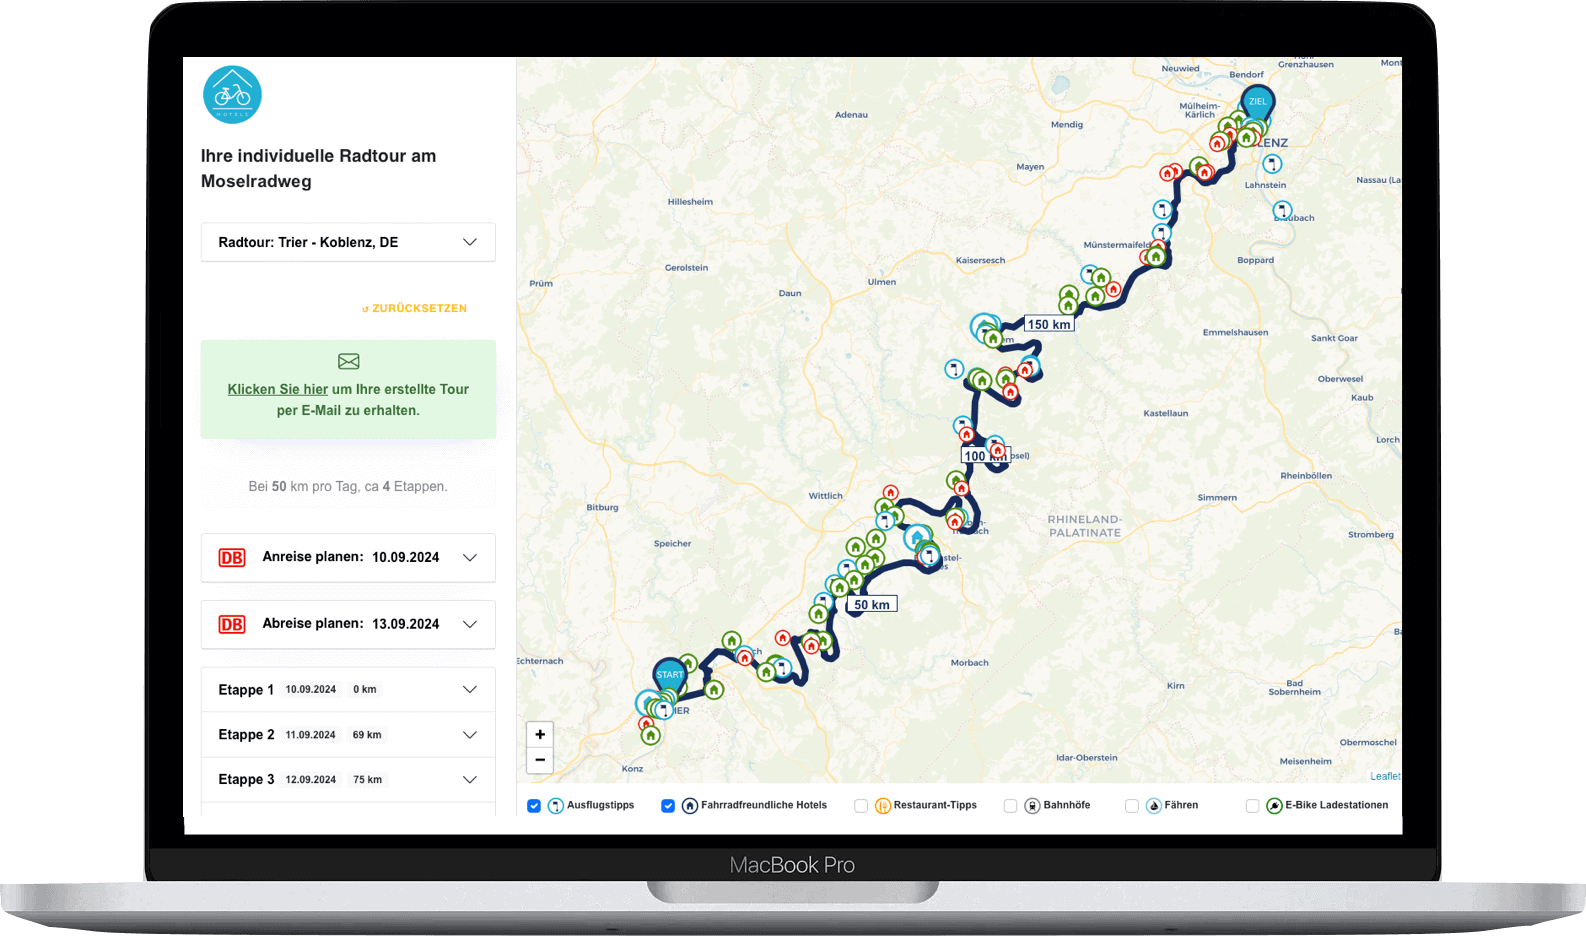The image size is (1586, 936).
Task: Click the 'Klicken Sie hier' link
Action: (278, 390)
